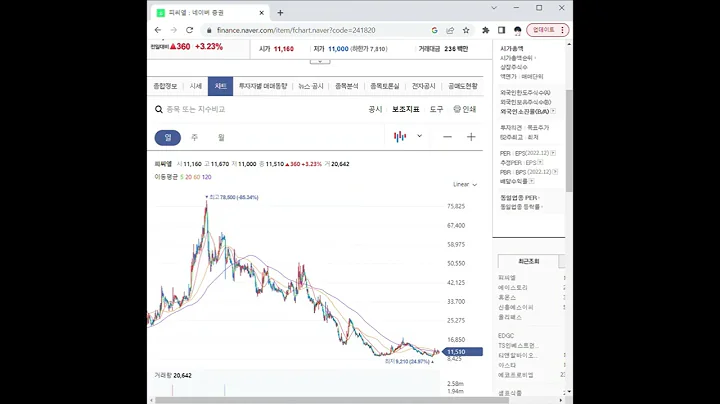Screen dimensions: 720x404
Task: Open the 뉴스·공시 tab
Action: (311, 86)
